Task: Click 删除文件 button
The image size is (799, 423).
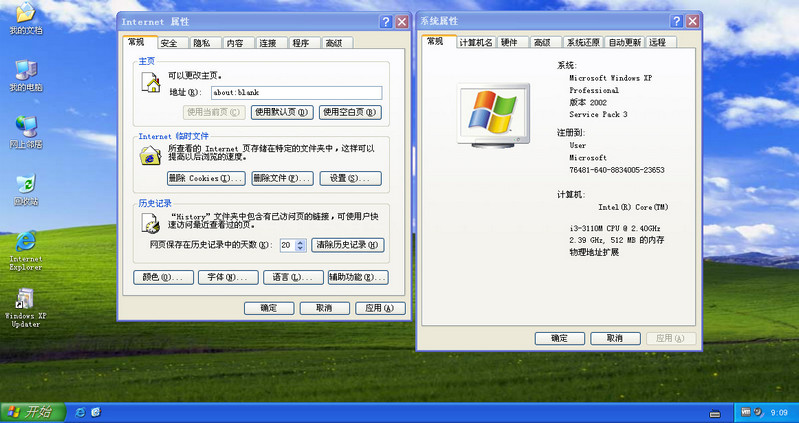Action: coord(282,178)
